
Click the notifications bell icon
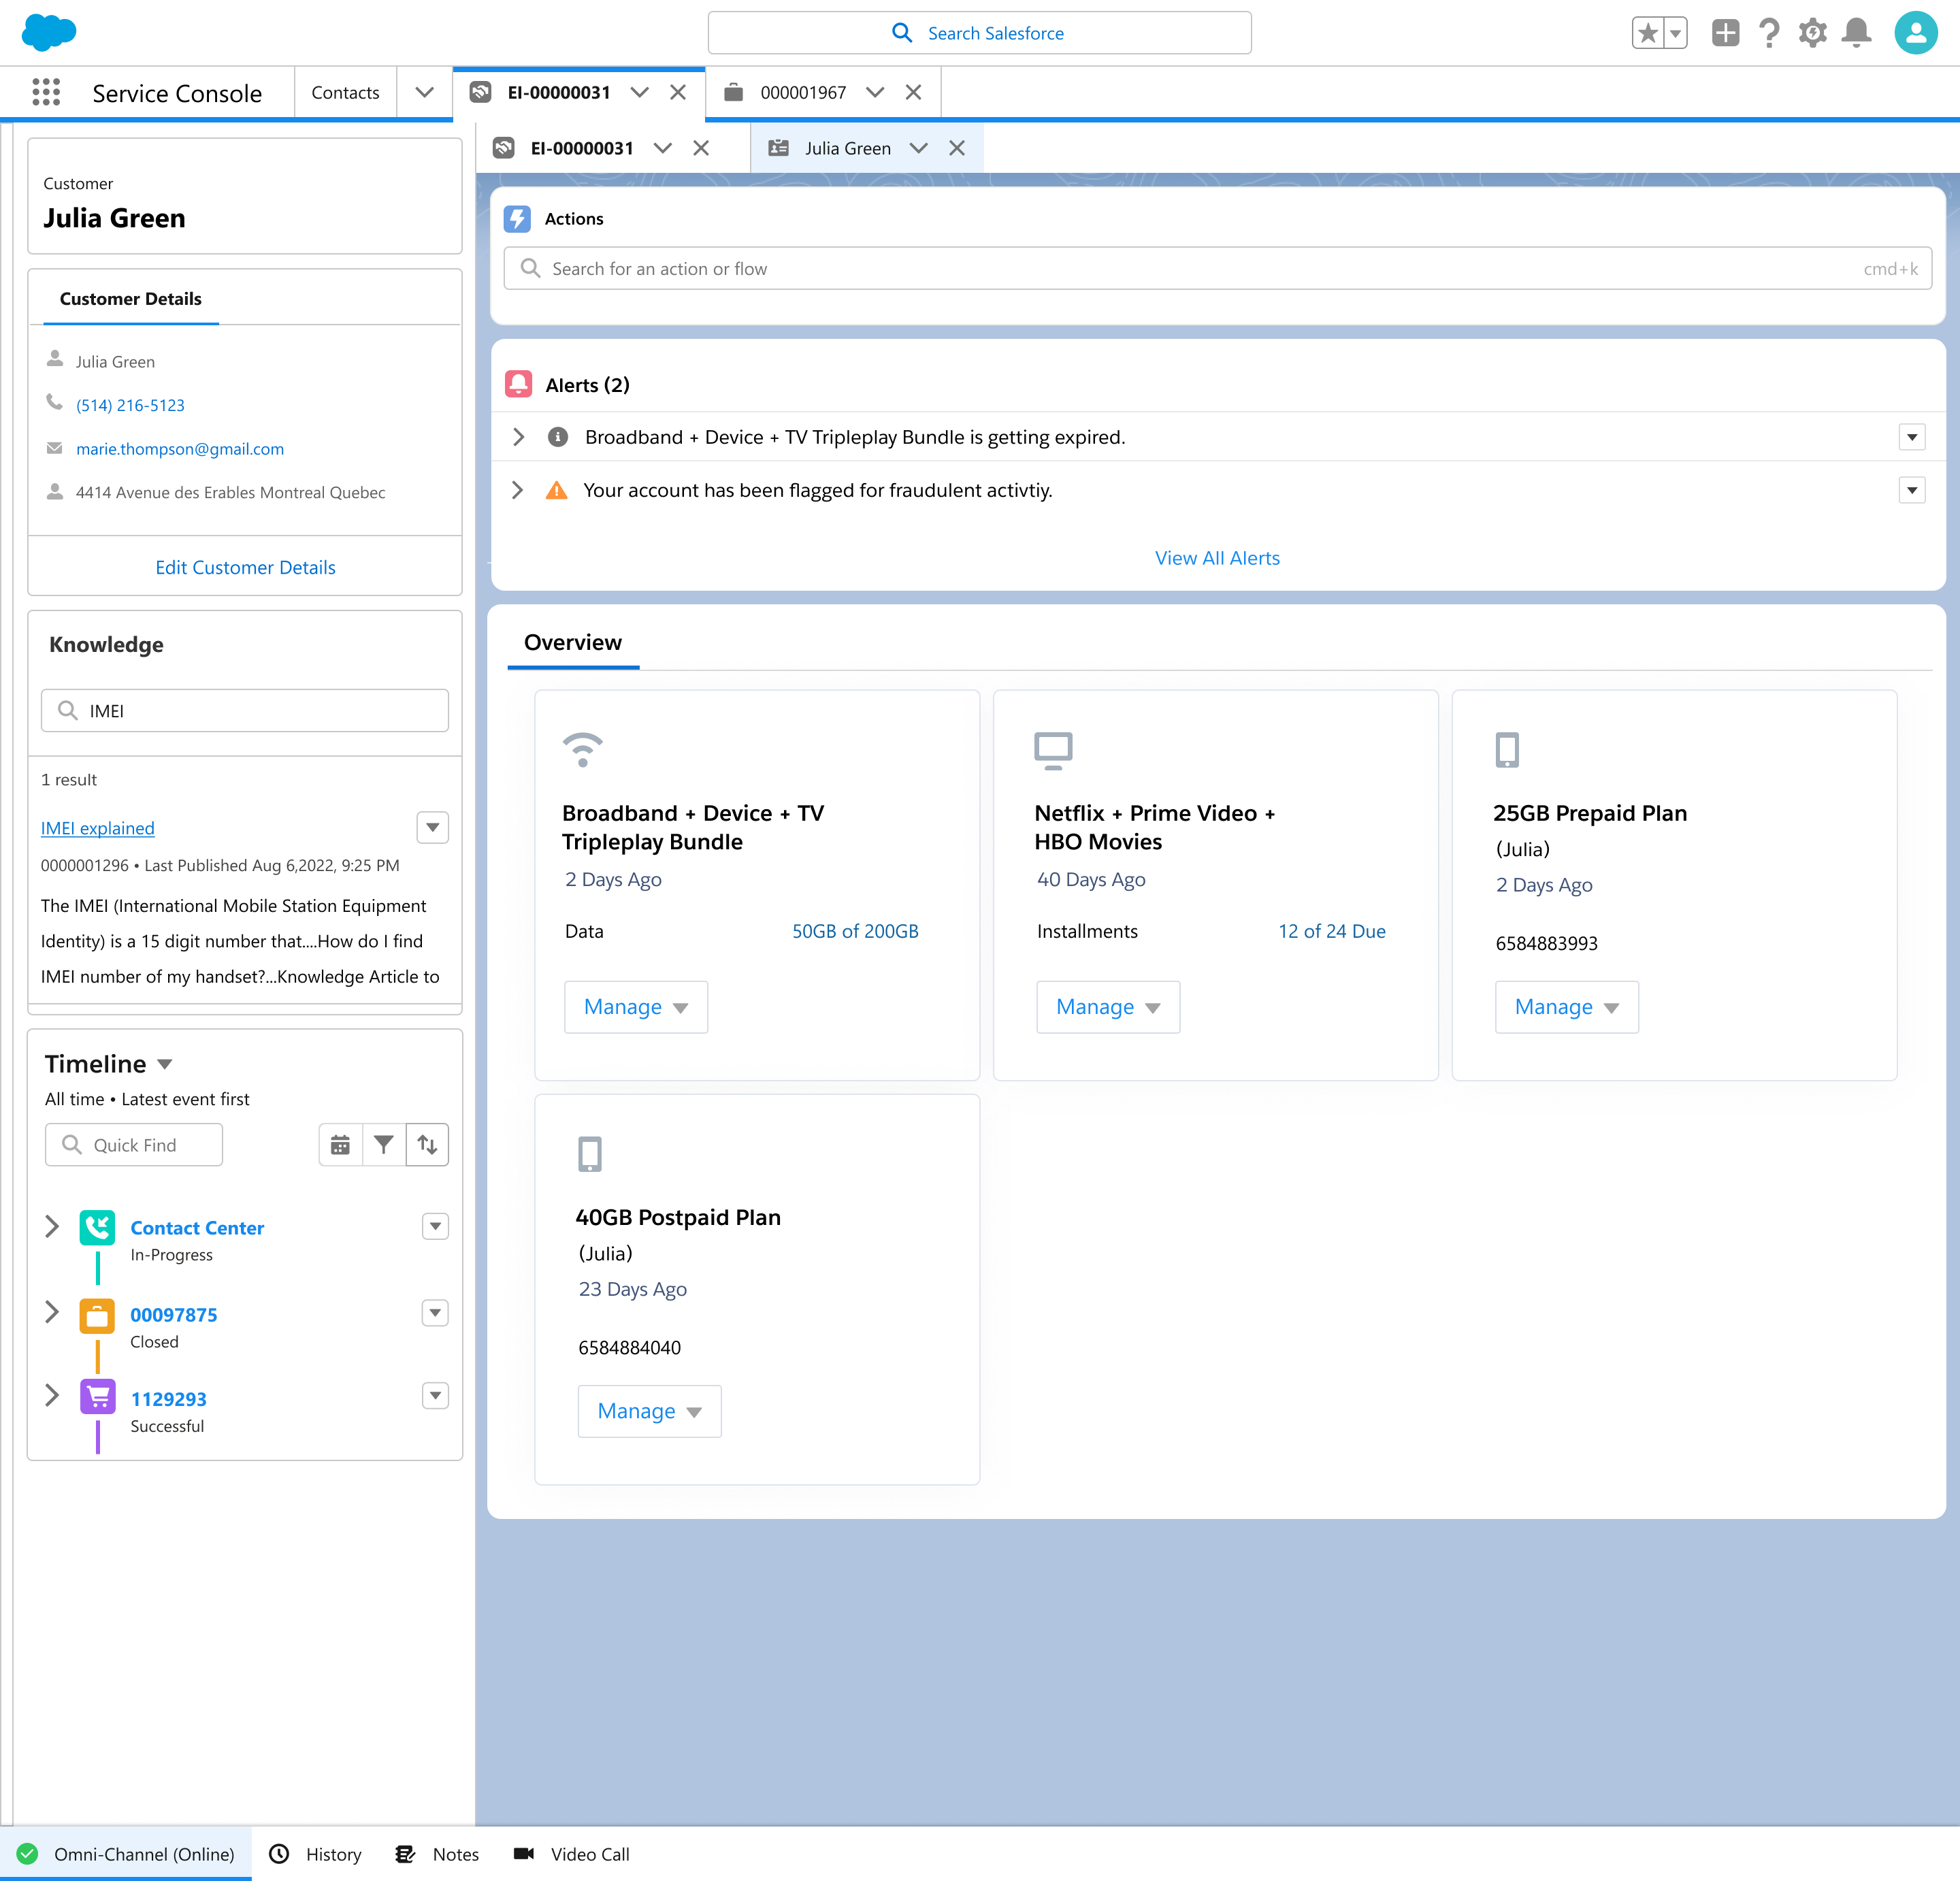point(1856,33)
